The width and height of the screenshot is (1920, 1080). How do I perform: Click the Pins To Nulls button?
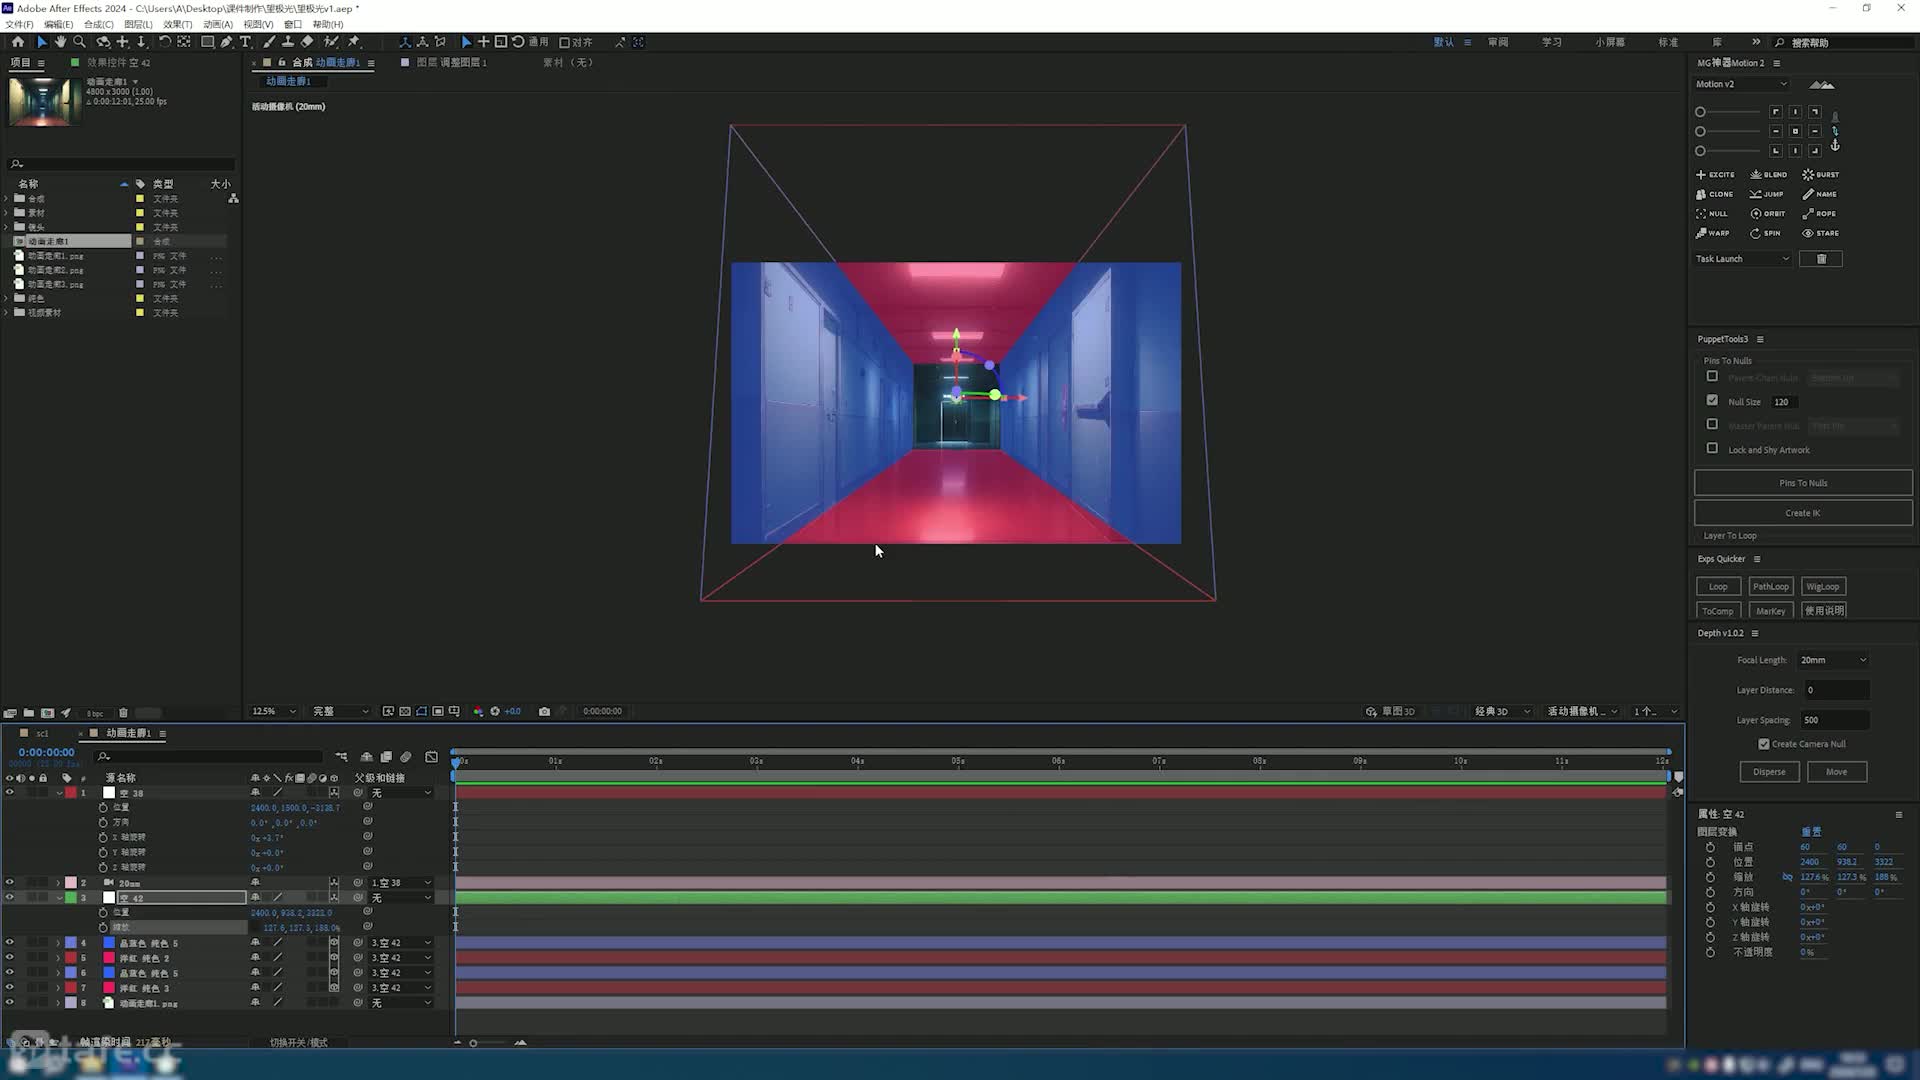point(1802,483)
